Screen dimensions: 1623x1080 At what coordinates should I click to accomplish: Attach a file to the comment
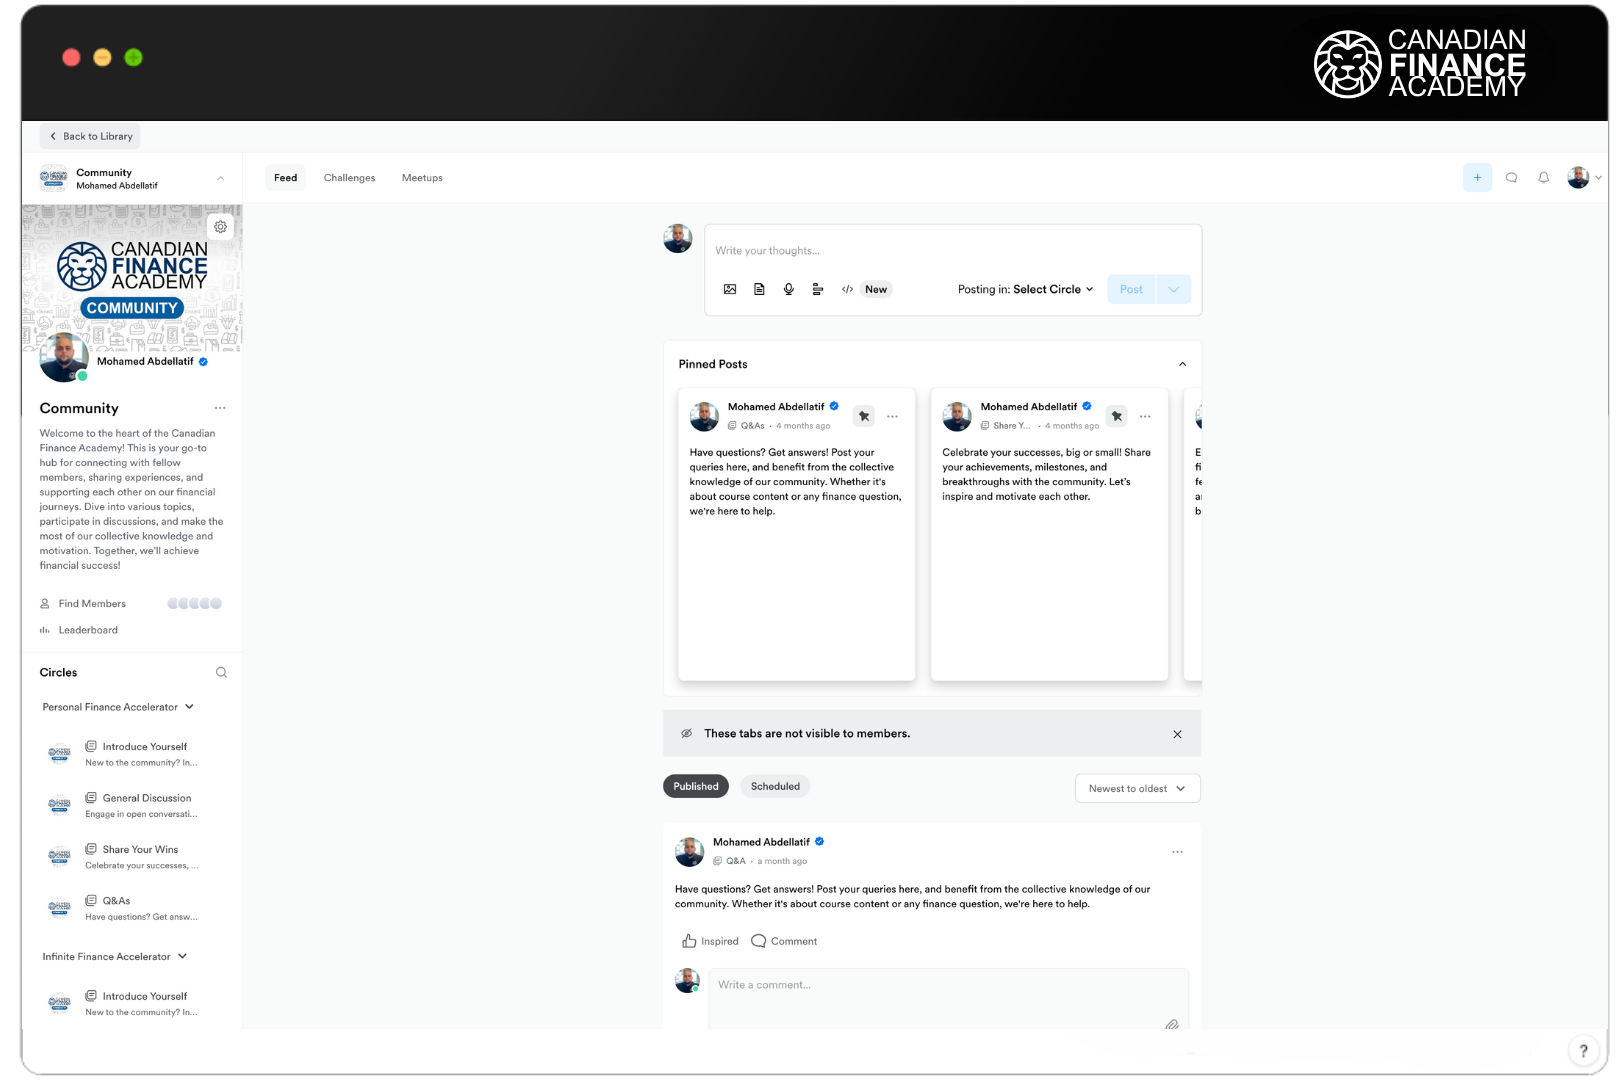click(1172, 1024)
